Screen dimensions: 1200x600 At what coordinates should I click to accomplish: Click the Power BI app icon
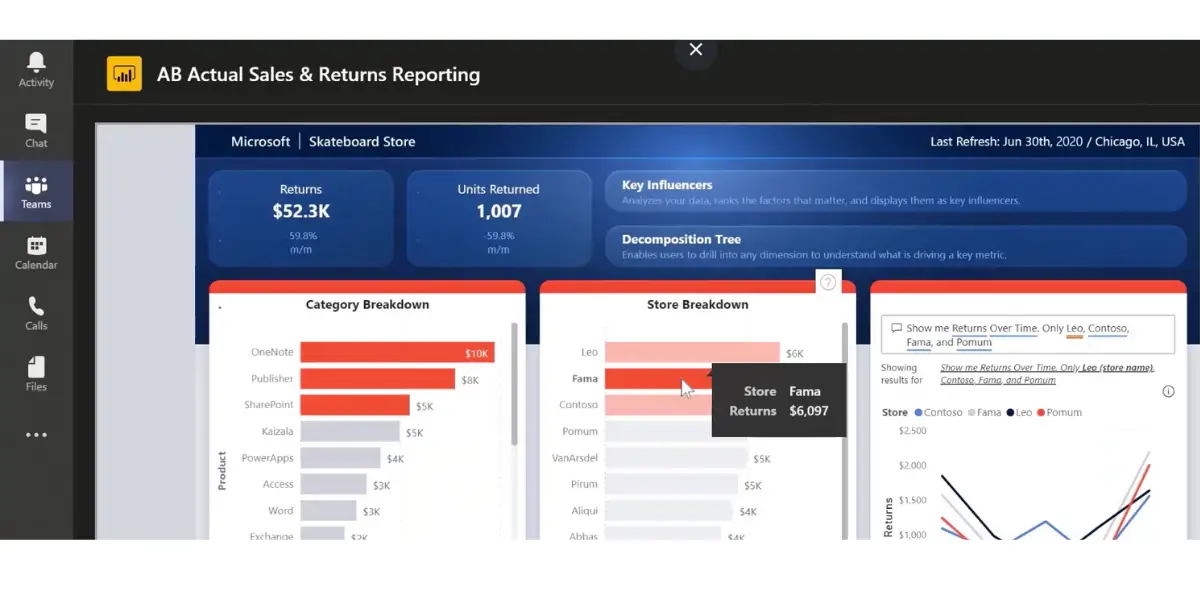pyautogui.click(x=124, y=74)
